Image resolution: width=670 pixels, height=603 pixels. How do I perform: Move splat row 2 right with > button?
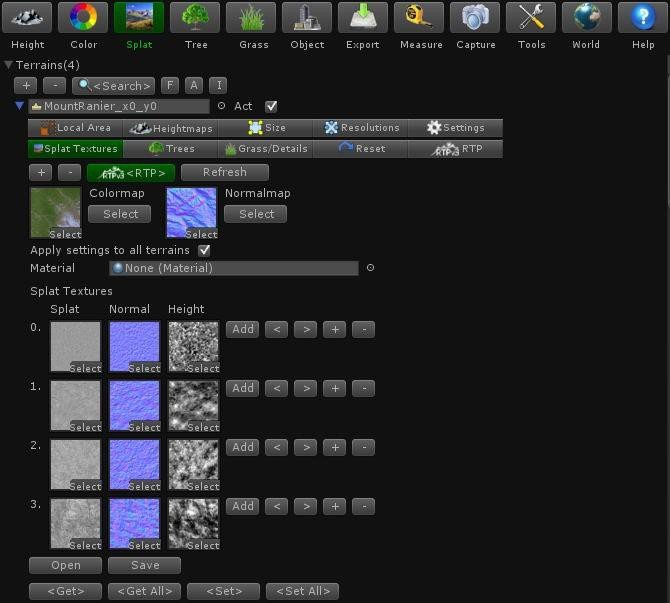point(306,447)
